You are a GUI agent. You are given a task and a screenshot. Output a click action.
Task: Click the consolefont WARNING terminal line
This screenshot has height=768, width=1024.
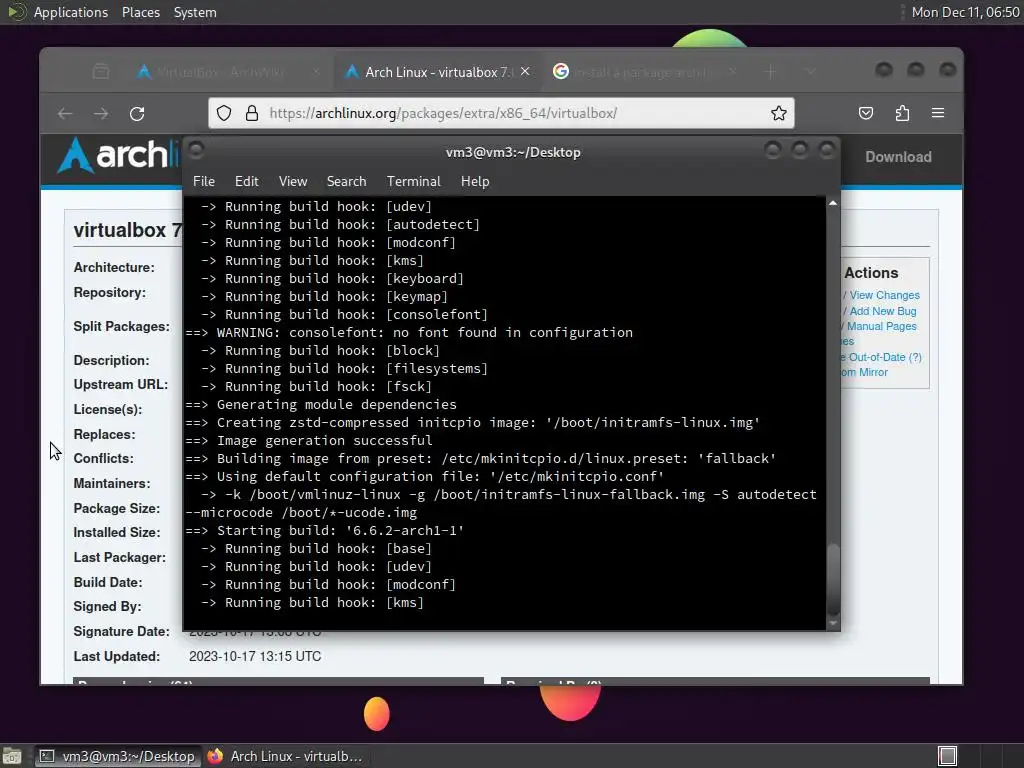point(409,332)
